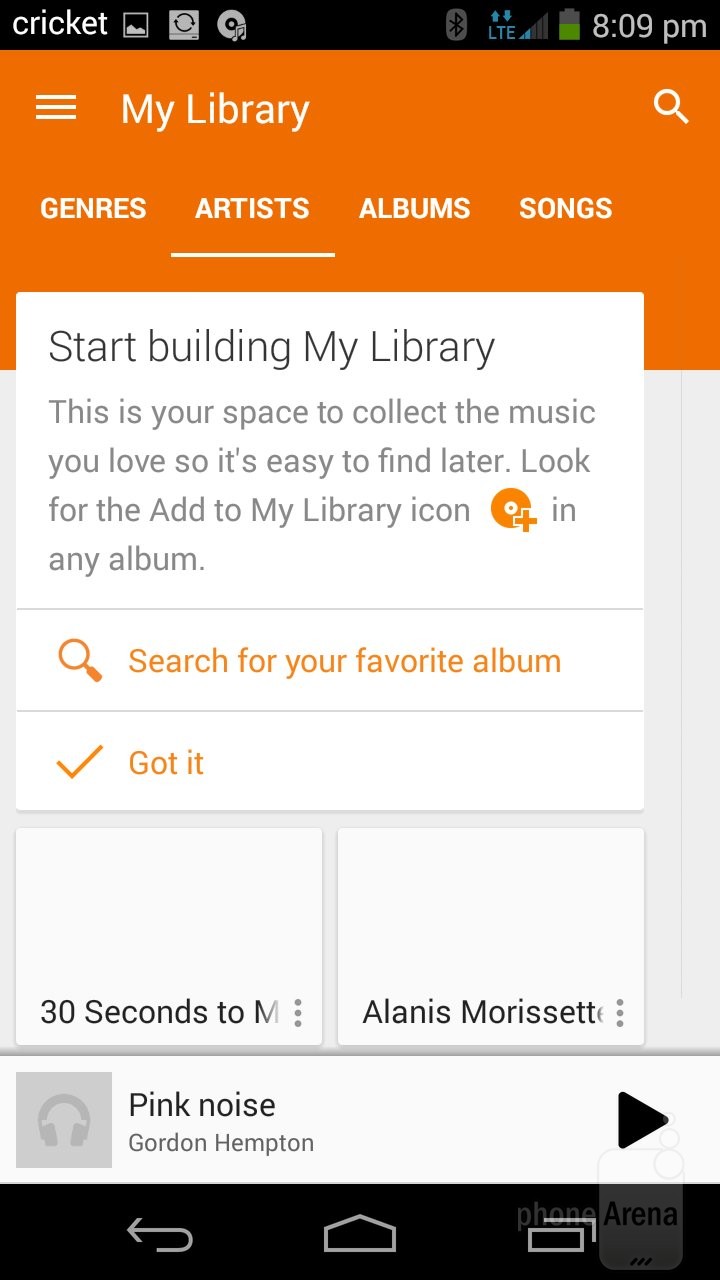Viewport: 720px width, 1280px height.
Task: Select the ARTISTS tab
Action: [x=252, y=209]
